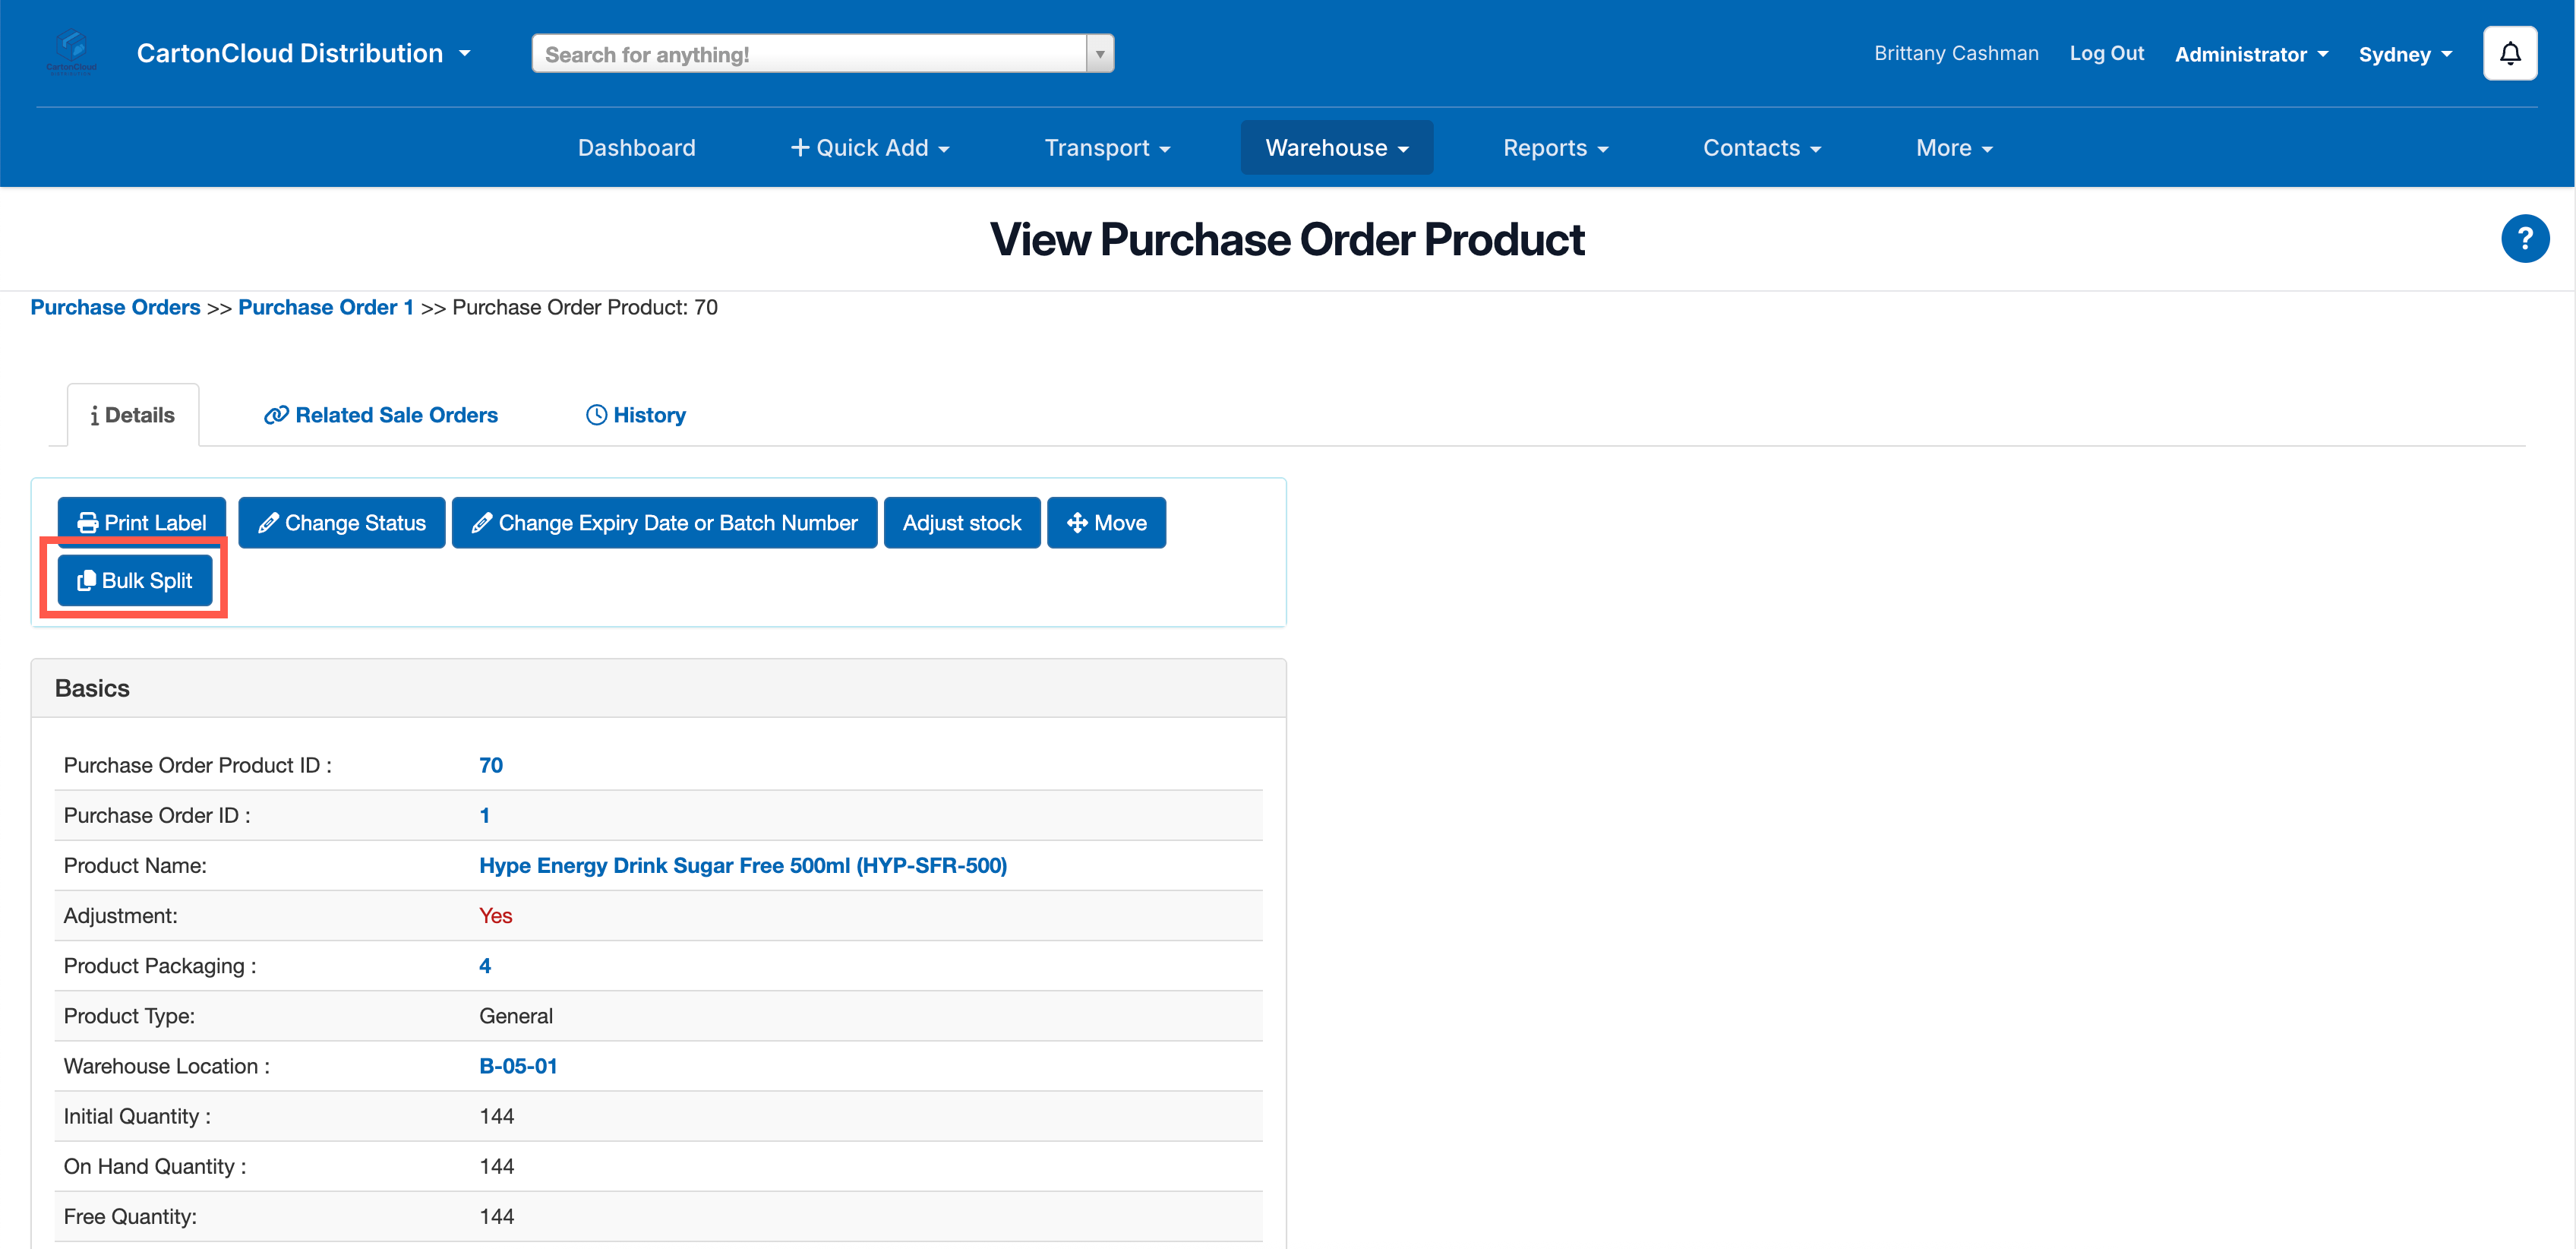Open the Administrator role dropdown
Viewport: 2576px width, 1249px height.
click(2250, 54)
